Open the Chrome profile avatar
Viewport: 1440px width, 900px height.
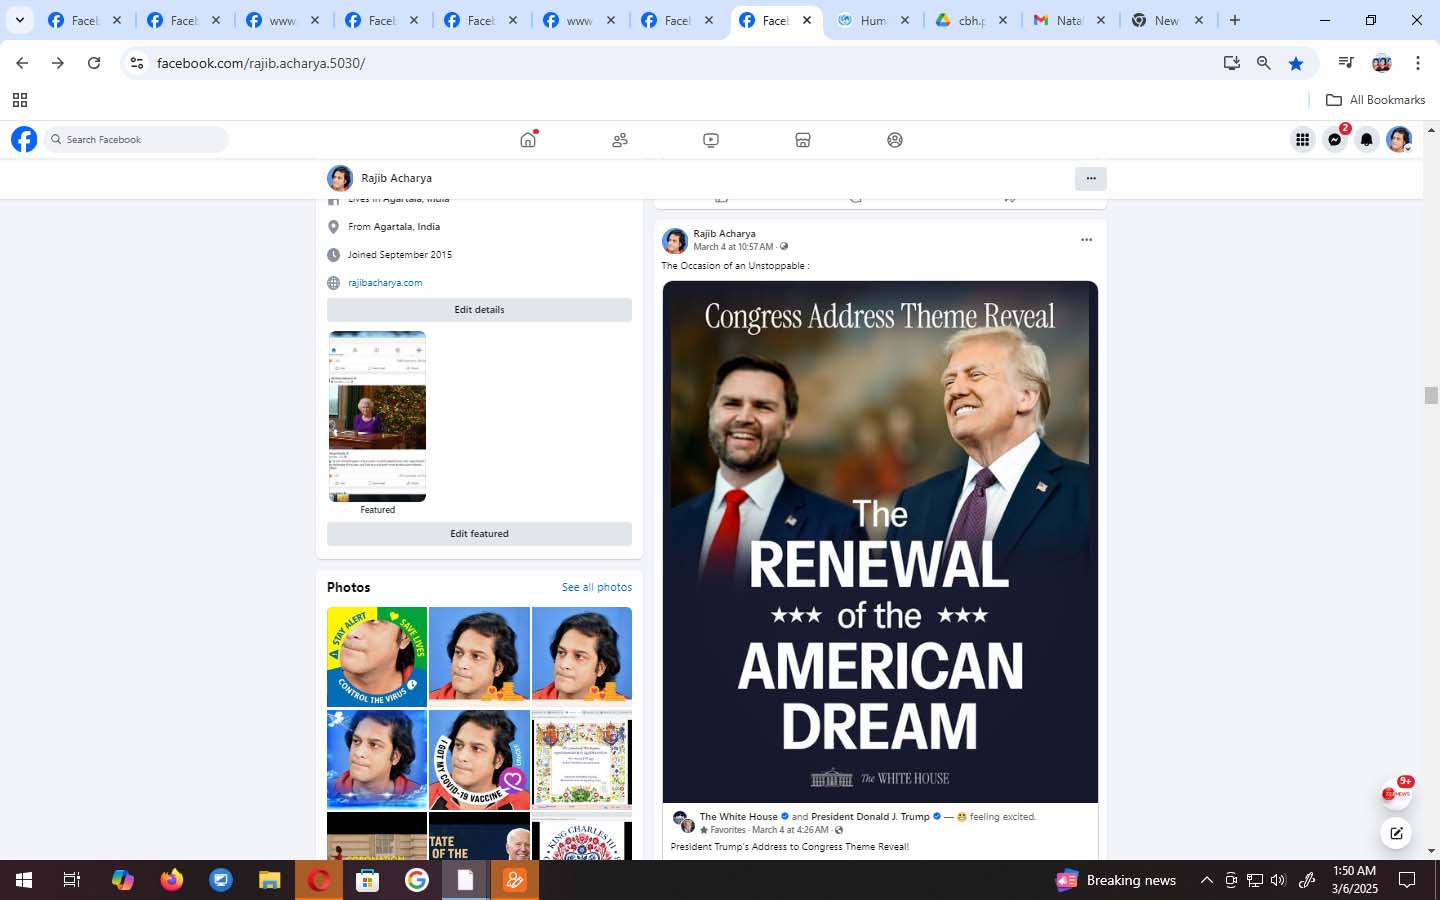point(1382,63)
